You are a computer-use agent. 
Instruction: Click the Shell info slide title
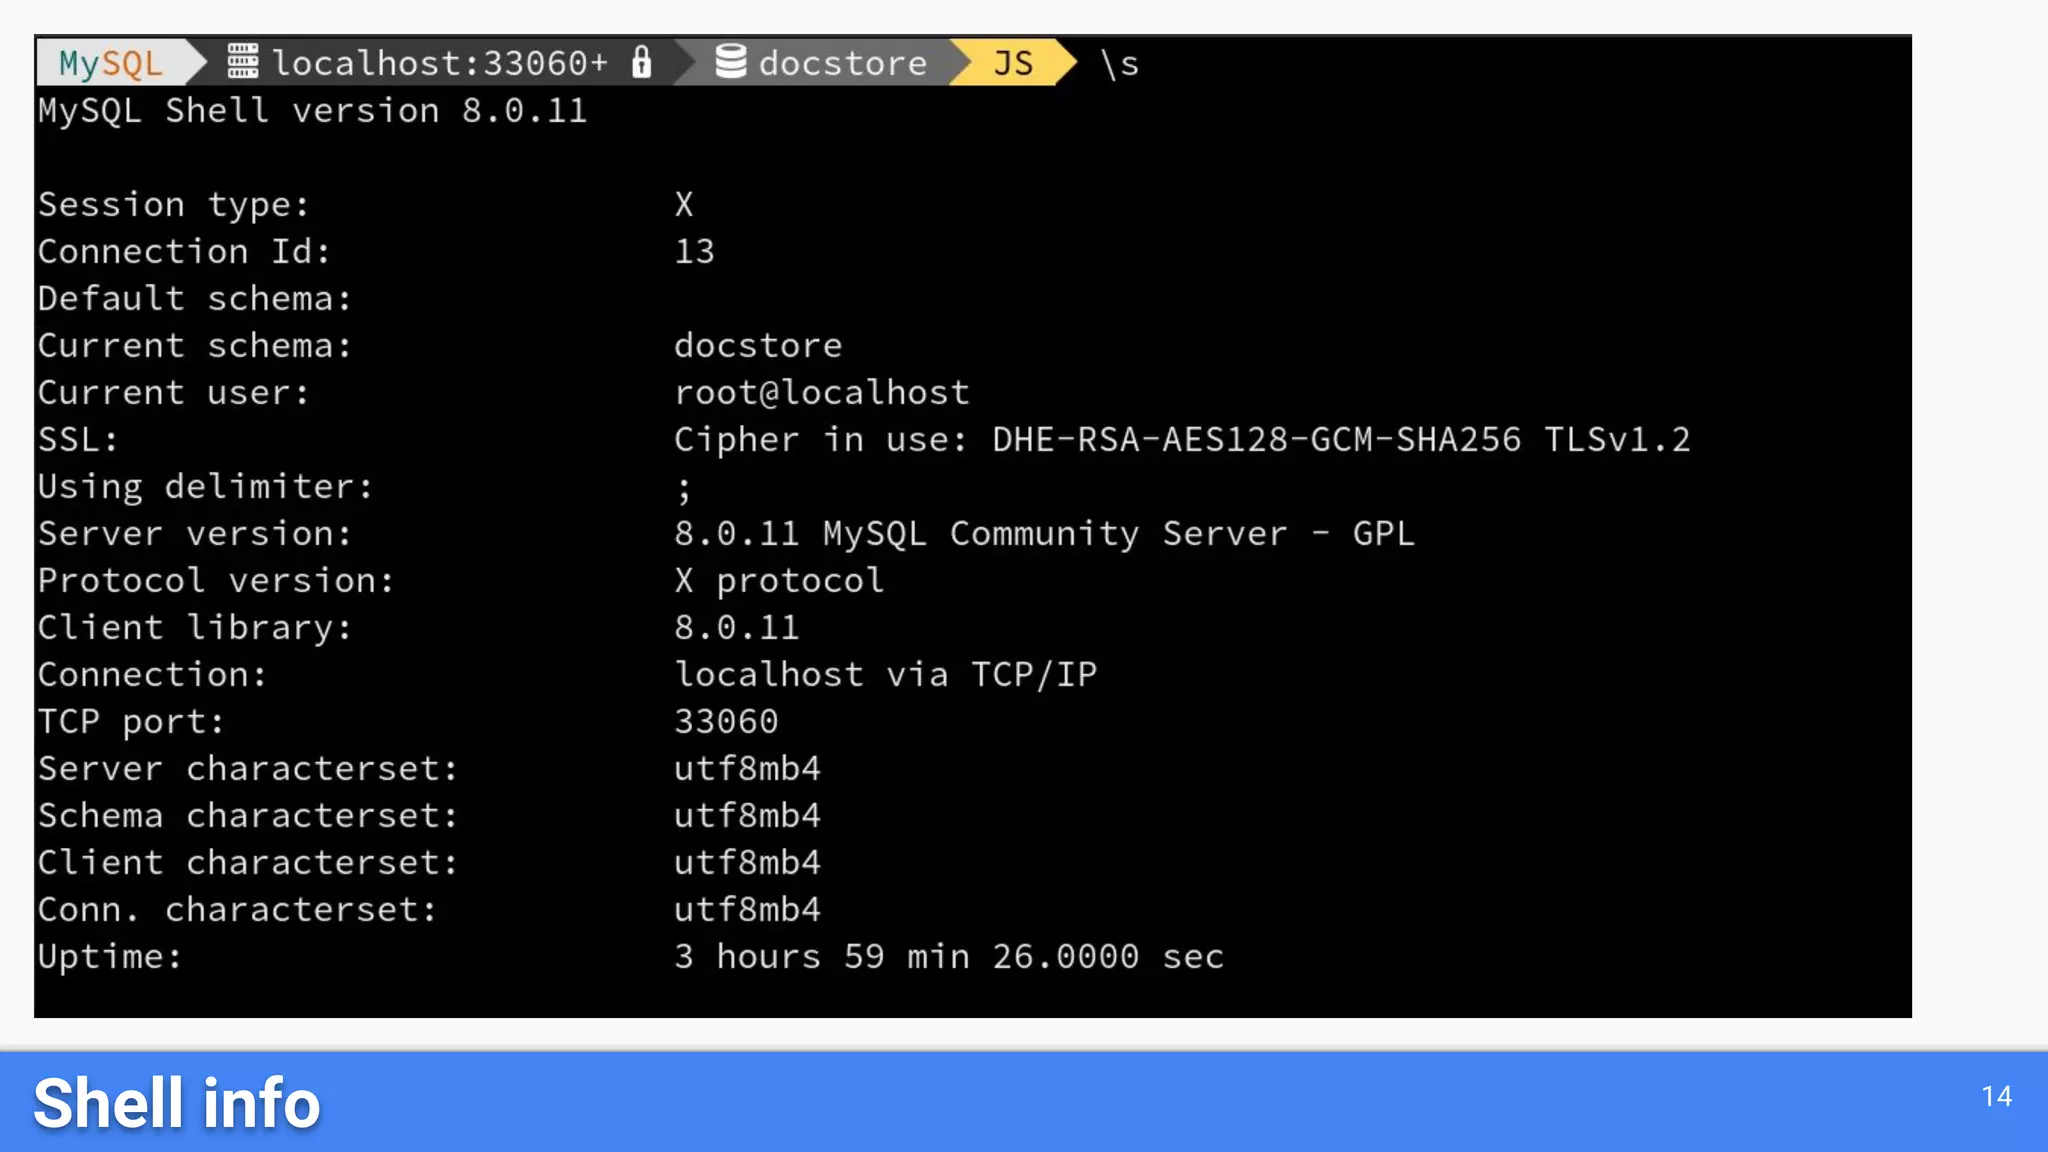(177, 1103)
